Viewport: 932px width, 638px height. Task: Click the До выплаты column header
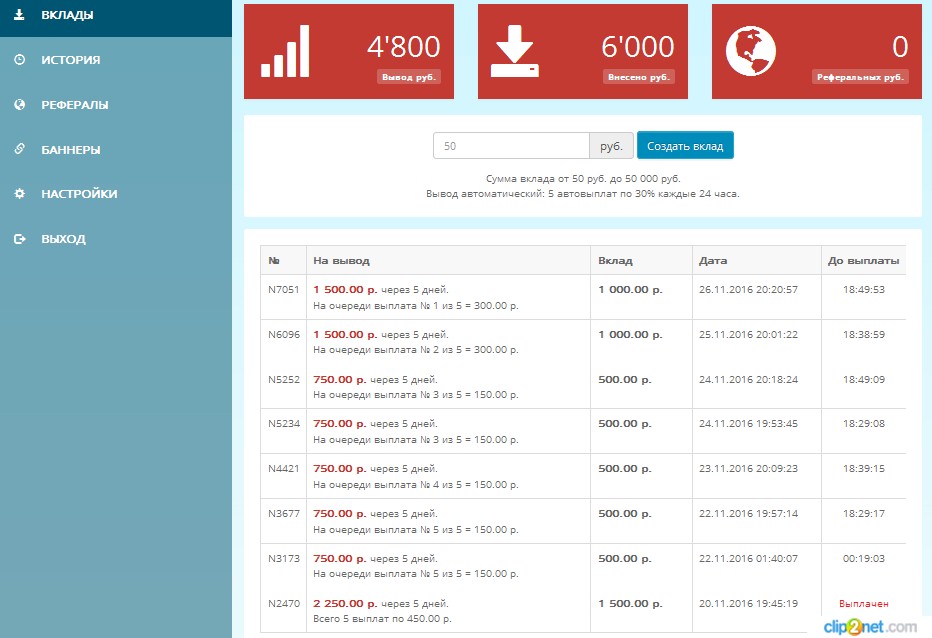864,260
